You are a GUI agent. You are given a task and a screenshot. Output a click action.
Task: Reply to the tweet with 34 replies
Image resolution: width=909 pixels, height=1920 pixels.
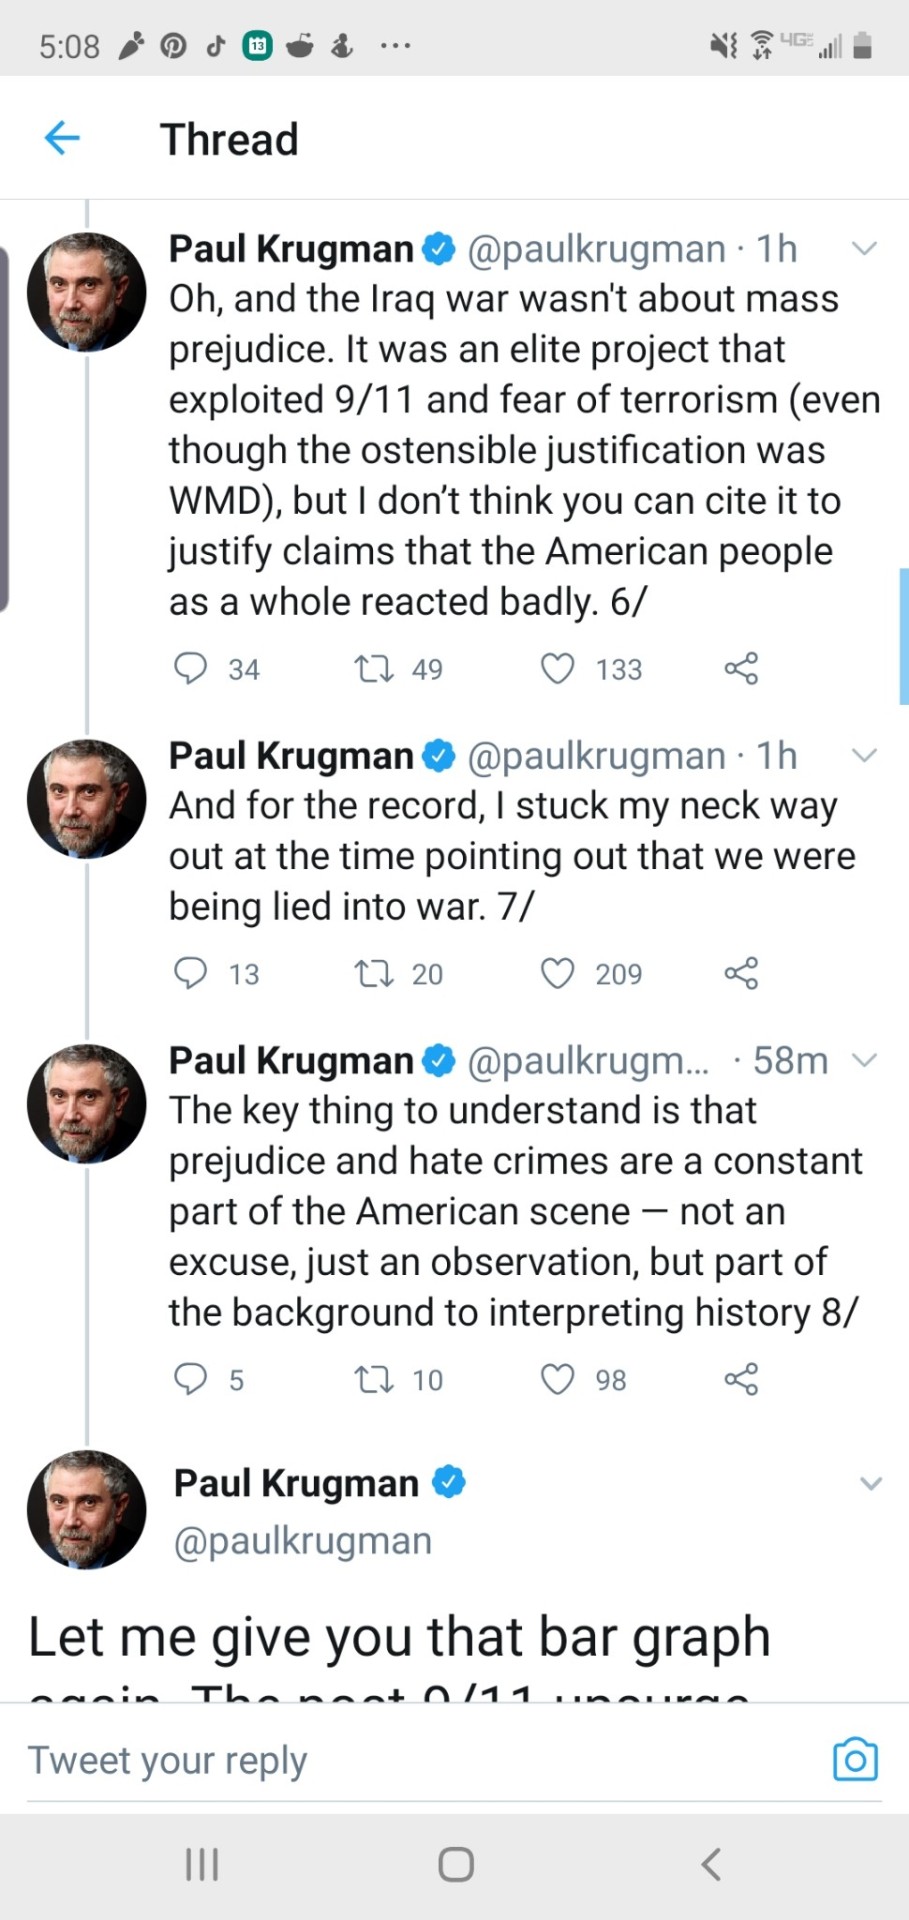tap(190, 668)
